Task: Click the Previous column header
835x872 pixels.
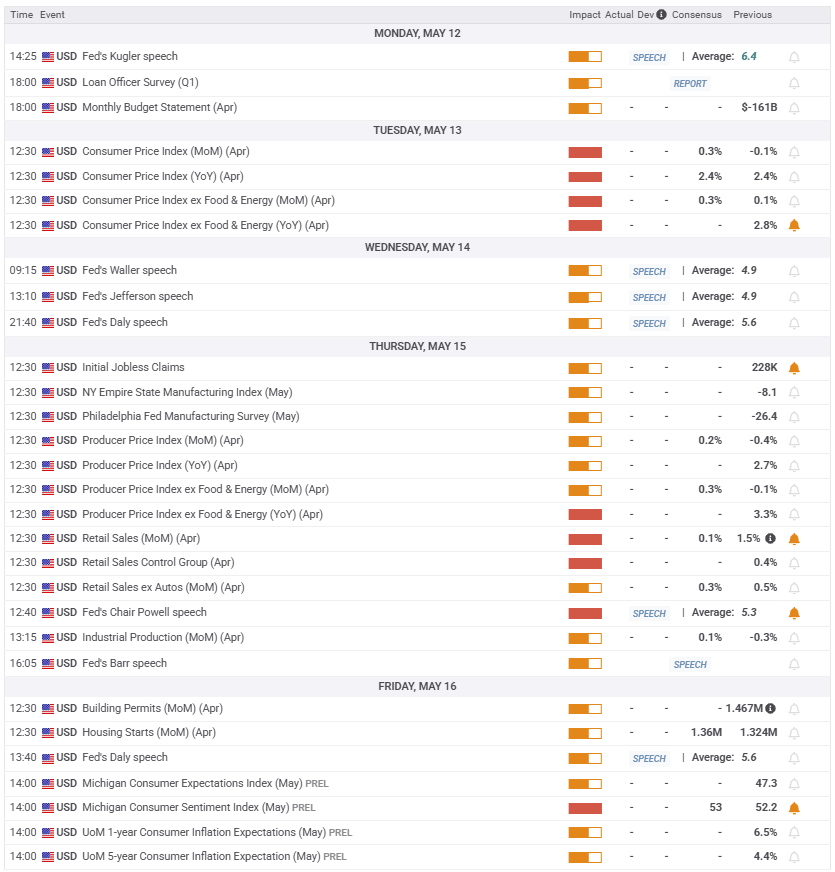Action: (752, 14)
